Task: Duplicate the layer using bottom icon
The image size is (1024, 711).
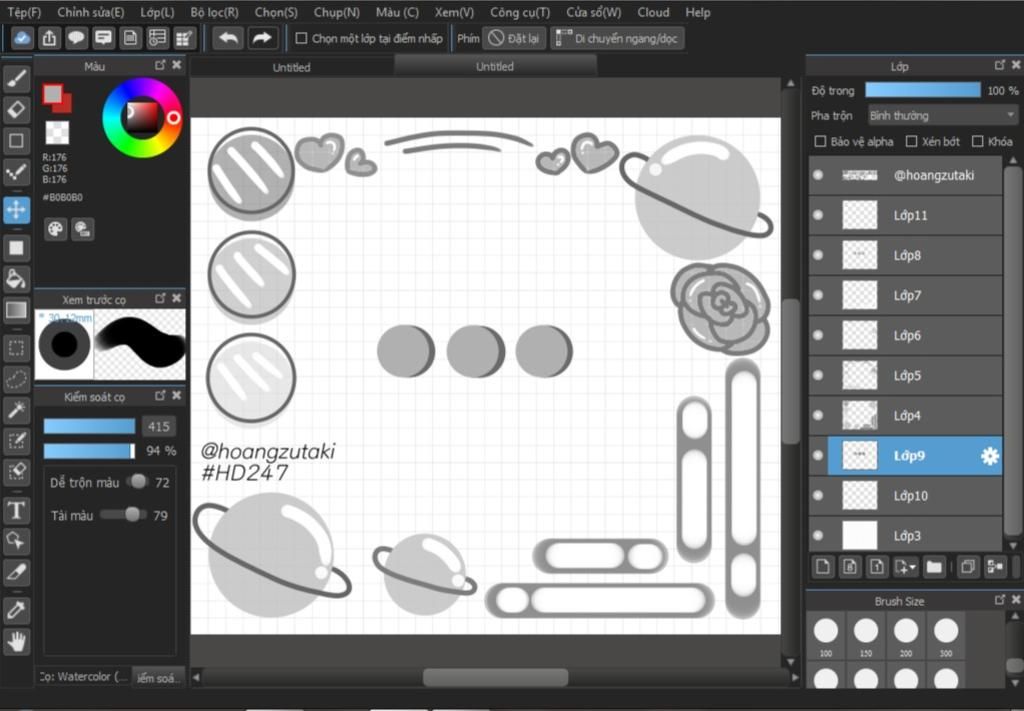Action: click(968, 566)
